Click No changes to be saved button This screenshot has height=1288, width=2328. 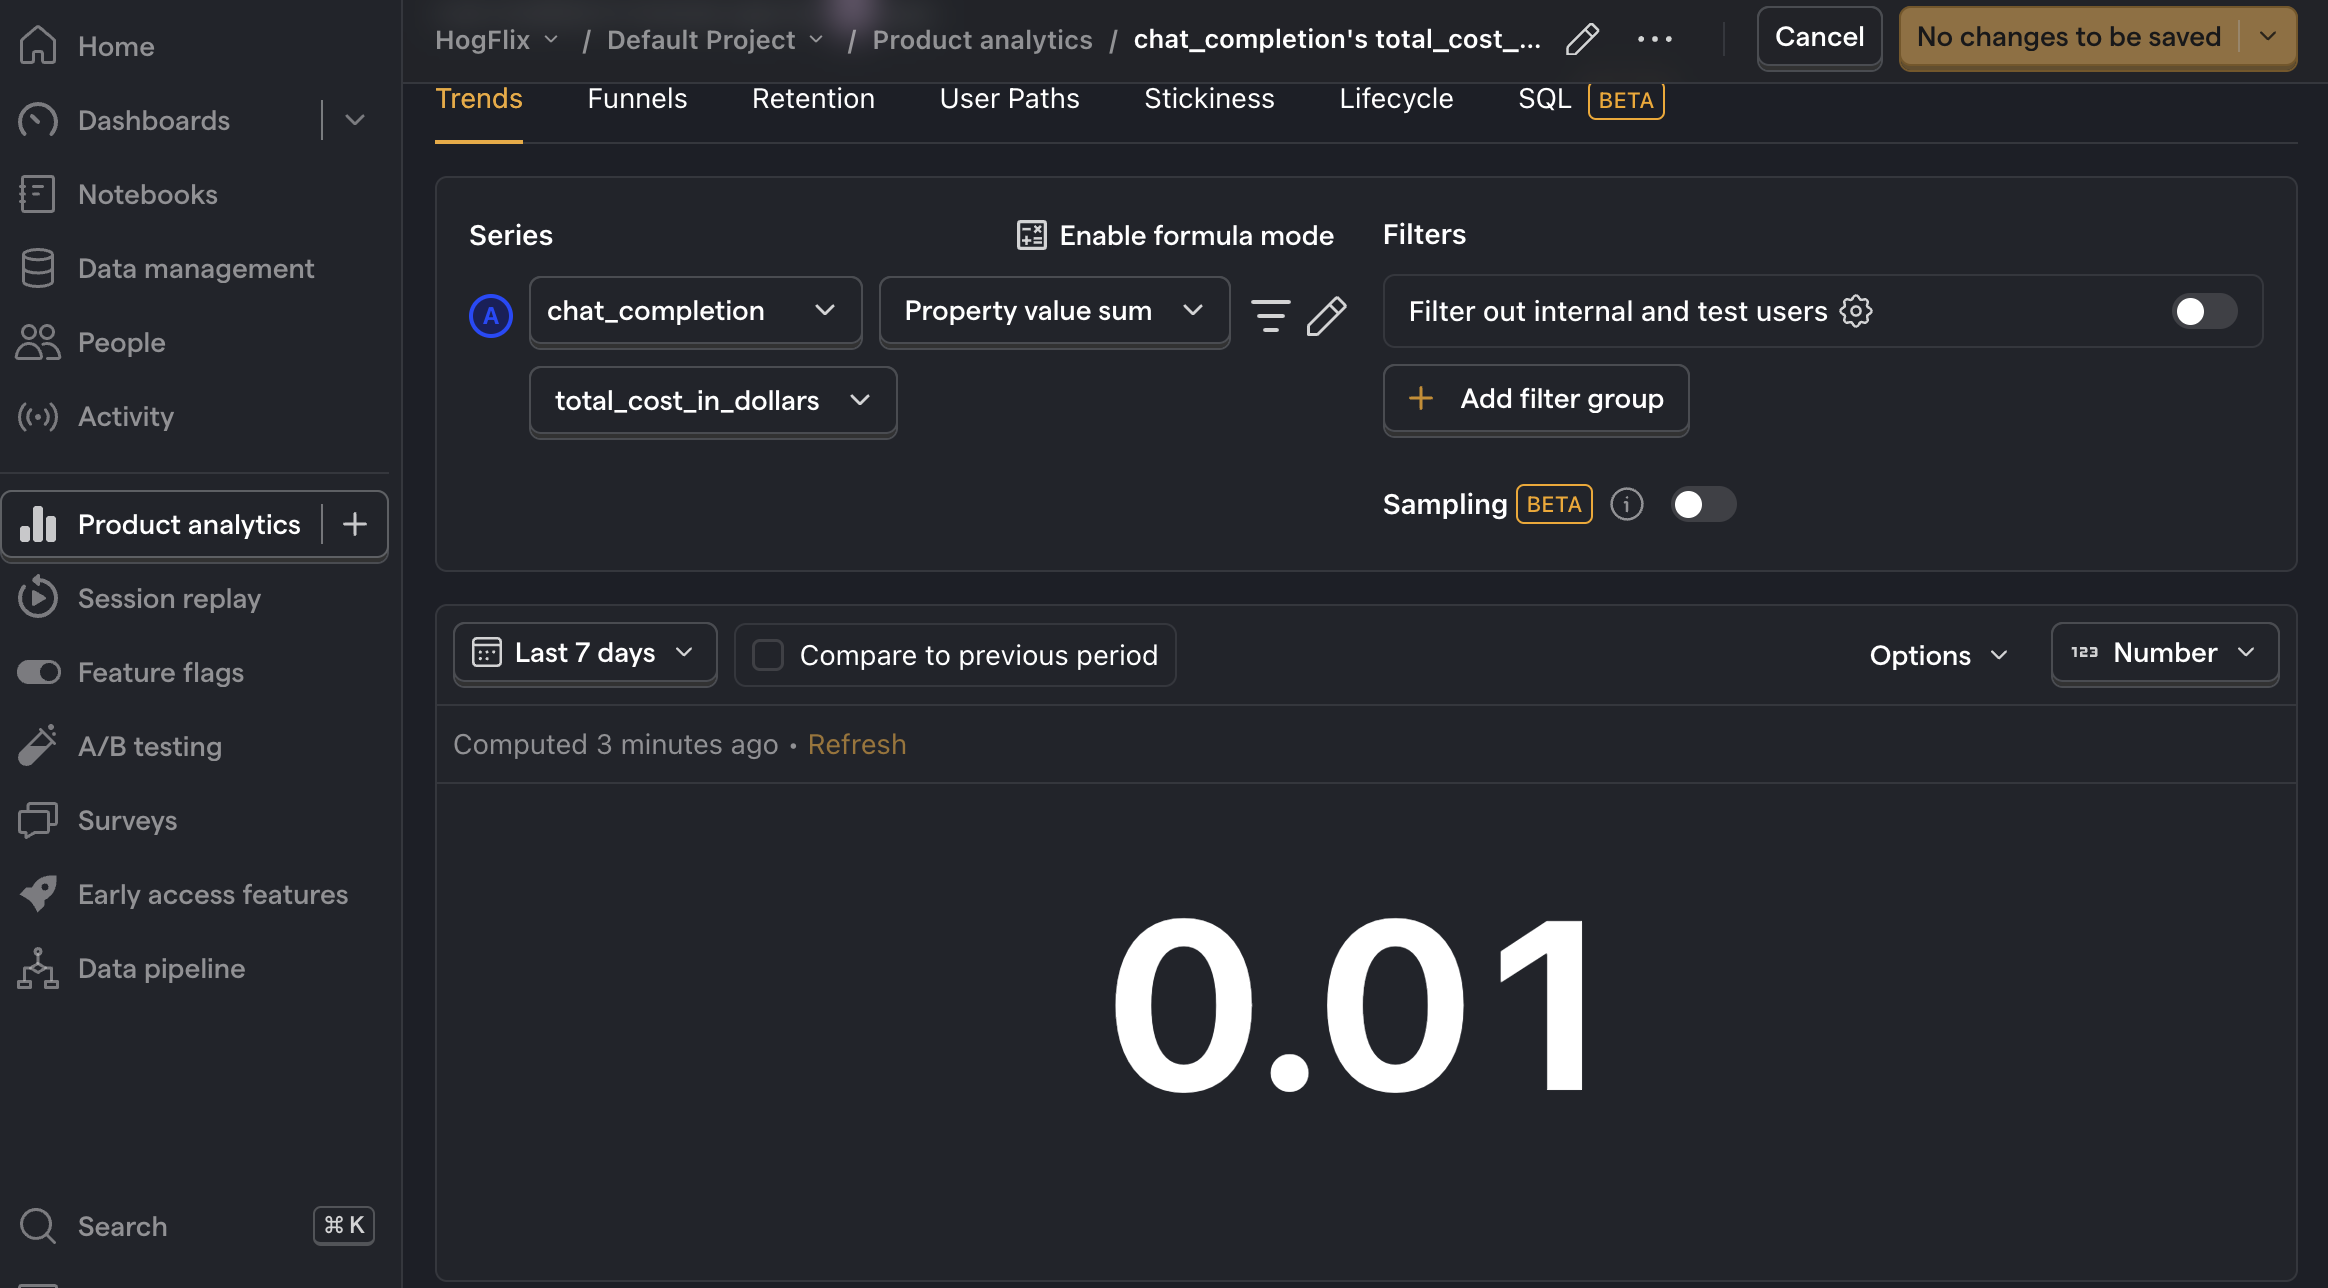[2068, 37]
